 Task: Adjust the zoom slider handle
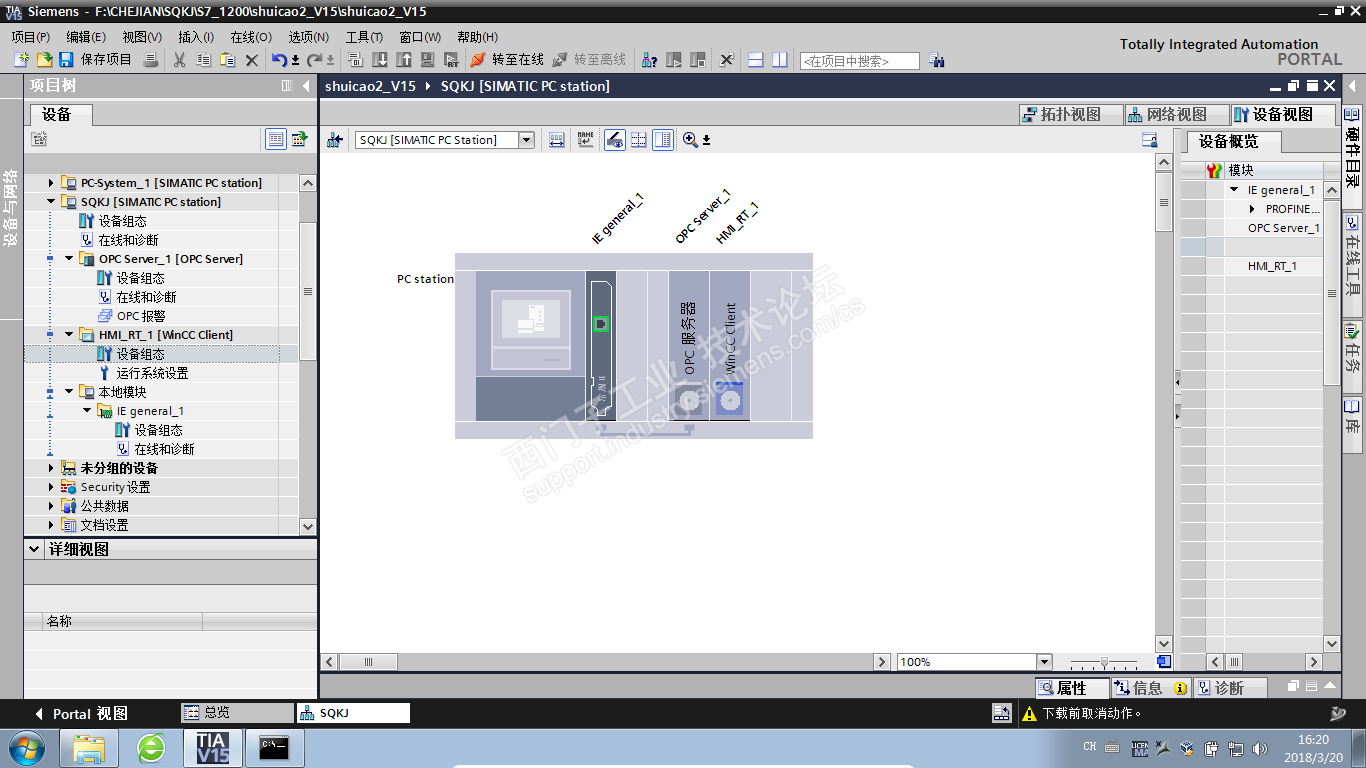(1104, 662)
